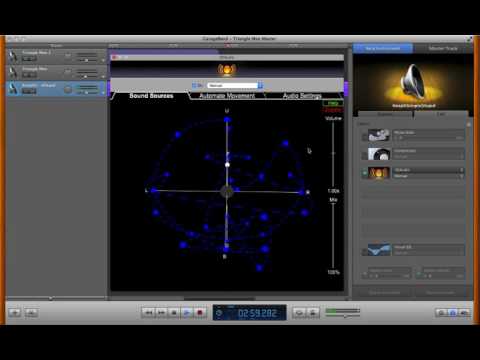The image size is (480, 360).
Task: Open the 3D audio effect name dropdown
Action: point(429,170)
